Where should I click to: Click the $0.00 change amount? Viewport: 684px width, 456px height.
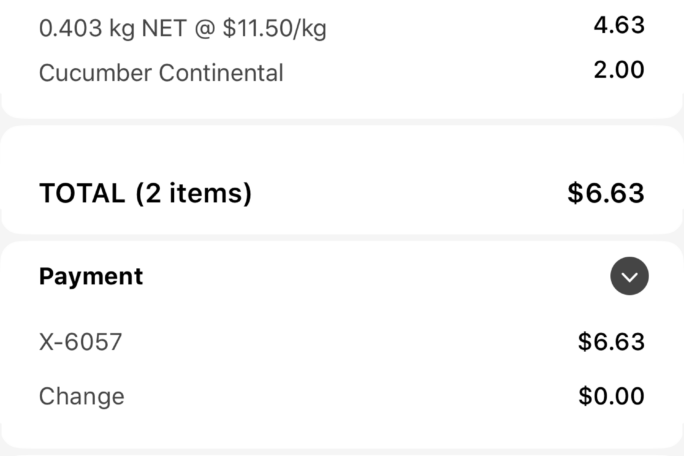[x=611, y=396]
